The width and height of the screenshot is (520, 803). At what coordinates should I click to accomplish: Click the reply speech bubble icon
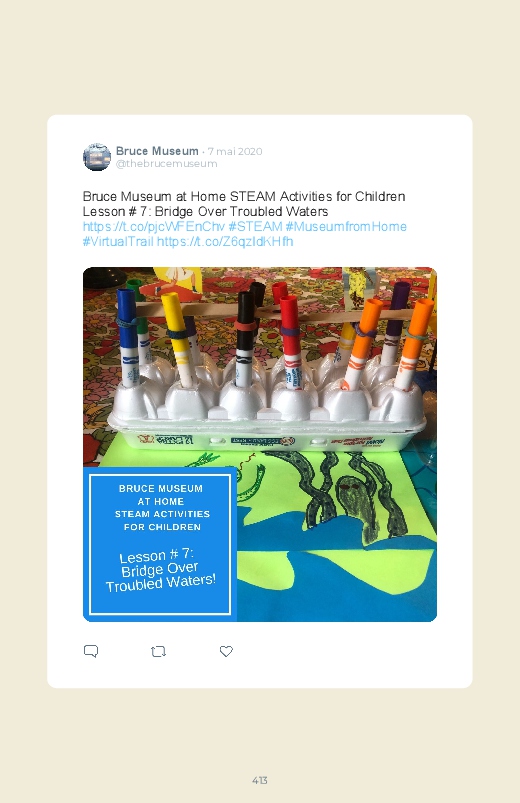click(91, 651)
